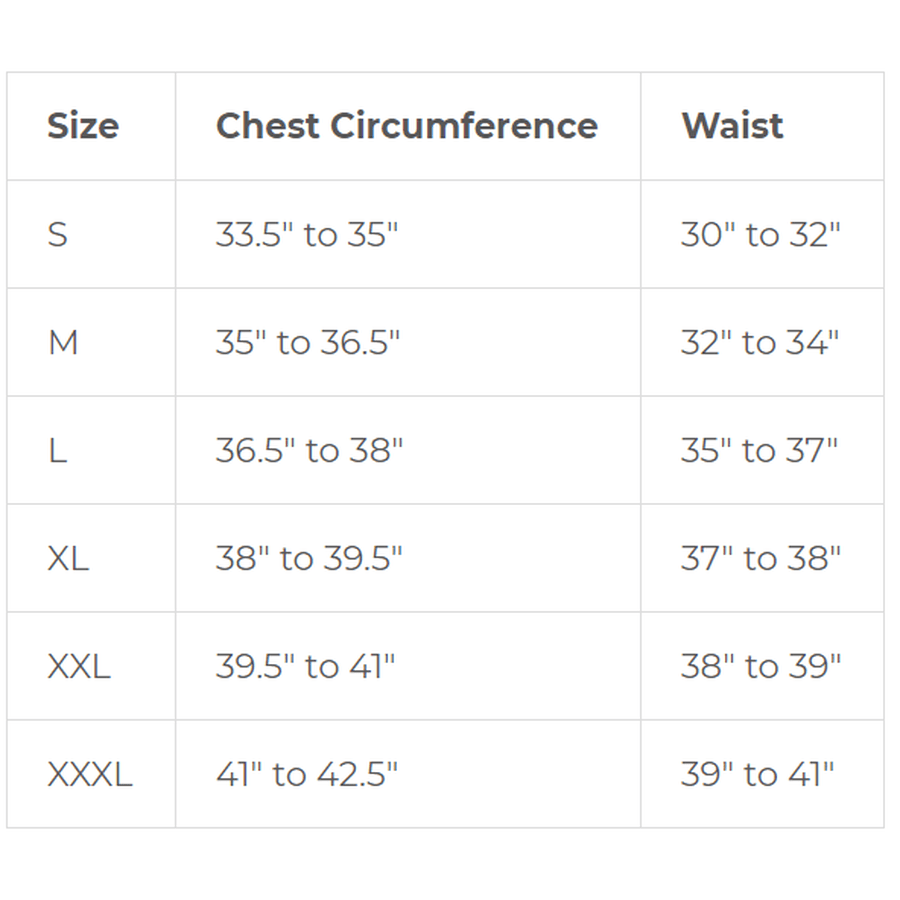This screenshot has height=900, width=900.
Task: Click waist value 30" to 32"
Action: 760,235
